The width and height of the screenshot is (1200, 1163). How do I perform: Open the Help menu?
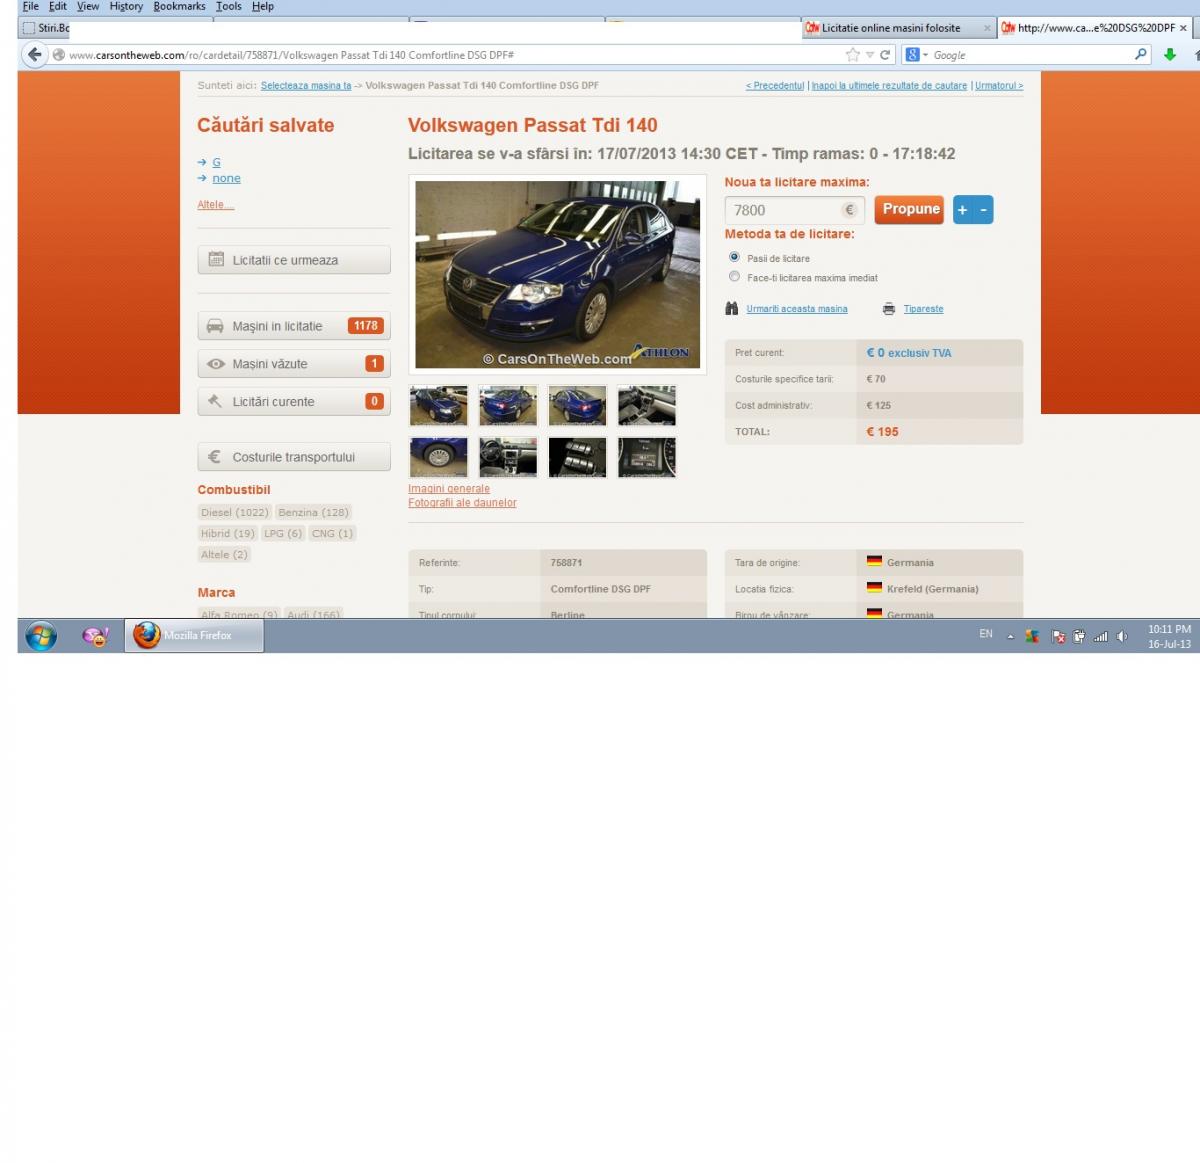[x=263, y=6]
